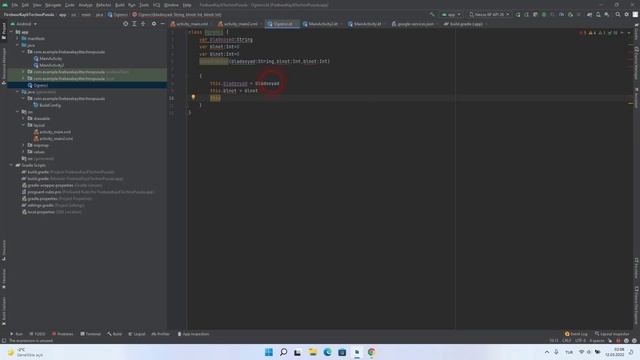The width and height of the screenshot is (640, 360).
Task: Click the Windows taskbar search icon
Action: click(x=283, y=352)
